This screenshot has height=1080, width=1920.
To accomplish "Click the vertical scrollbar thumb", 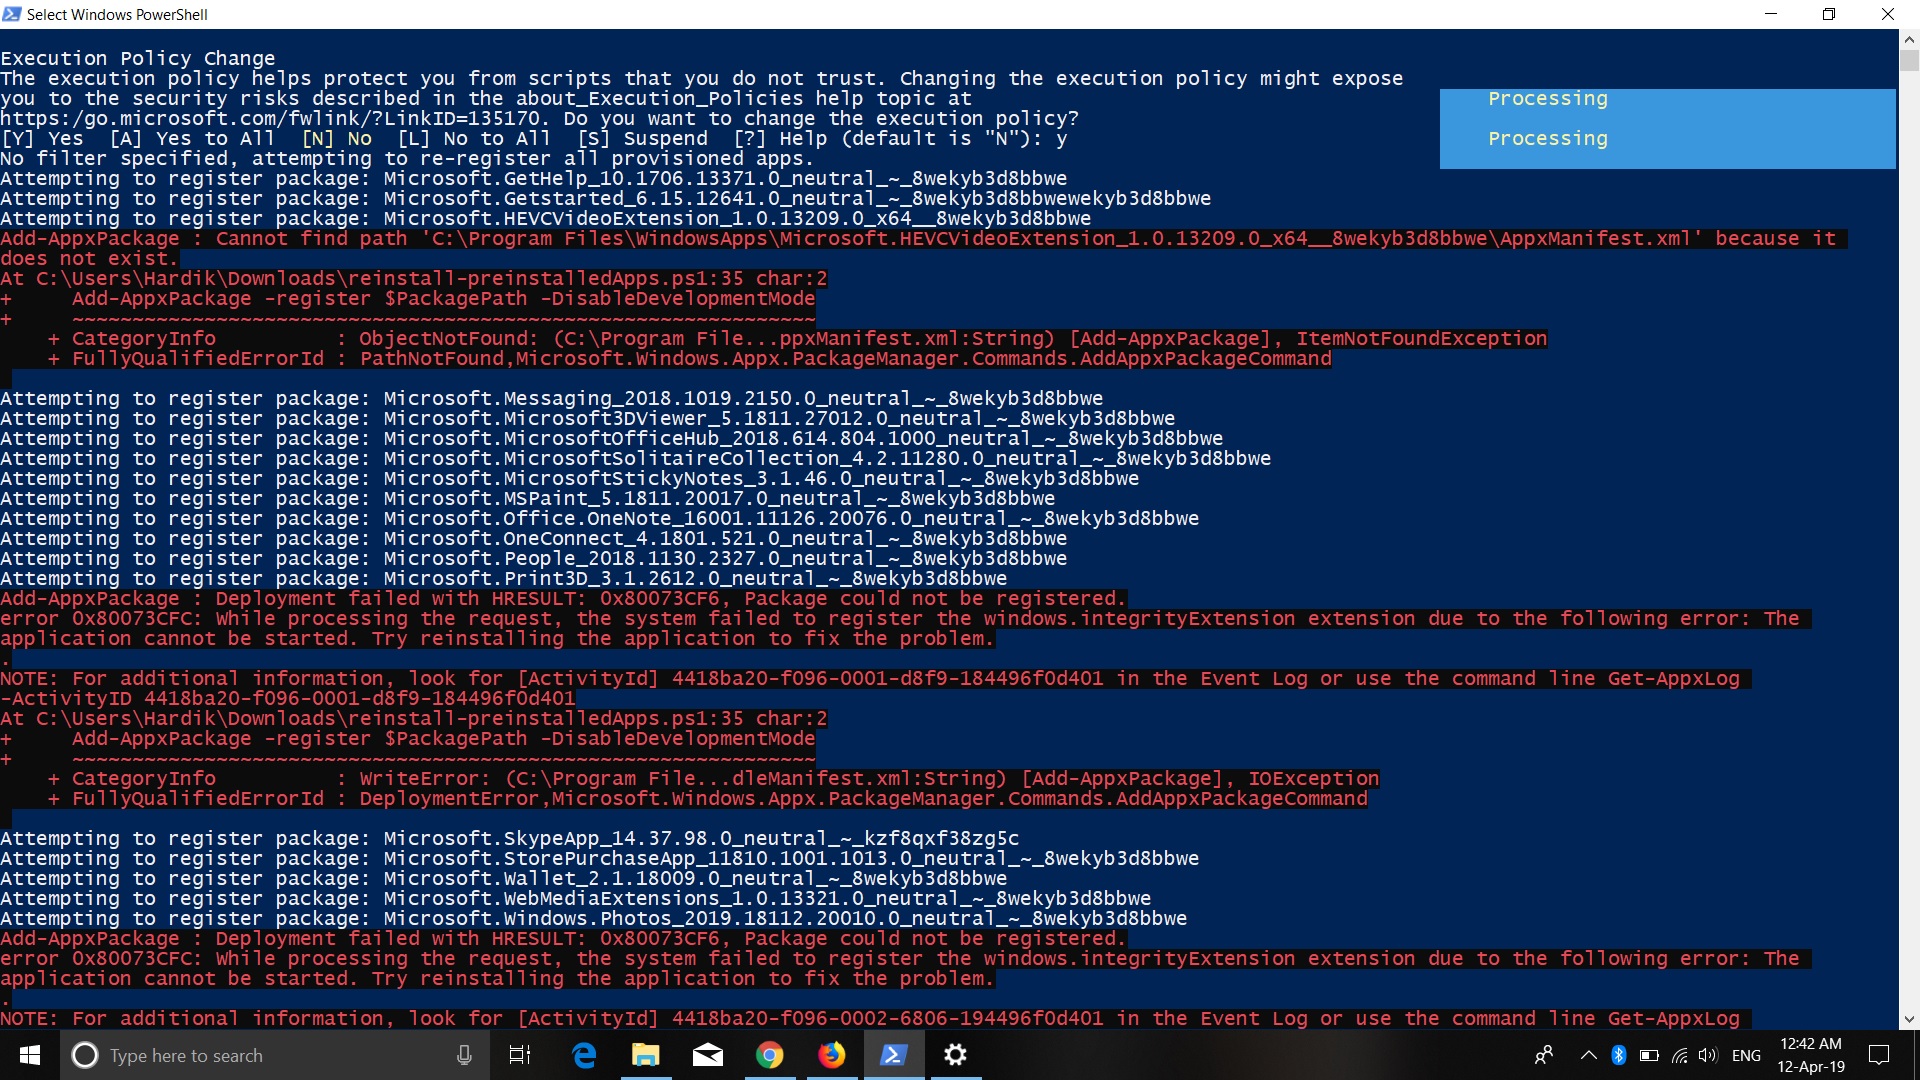I will 1909,61.
